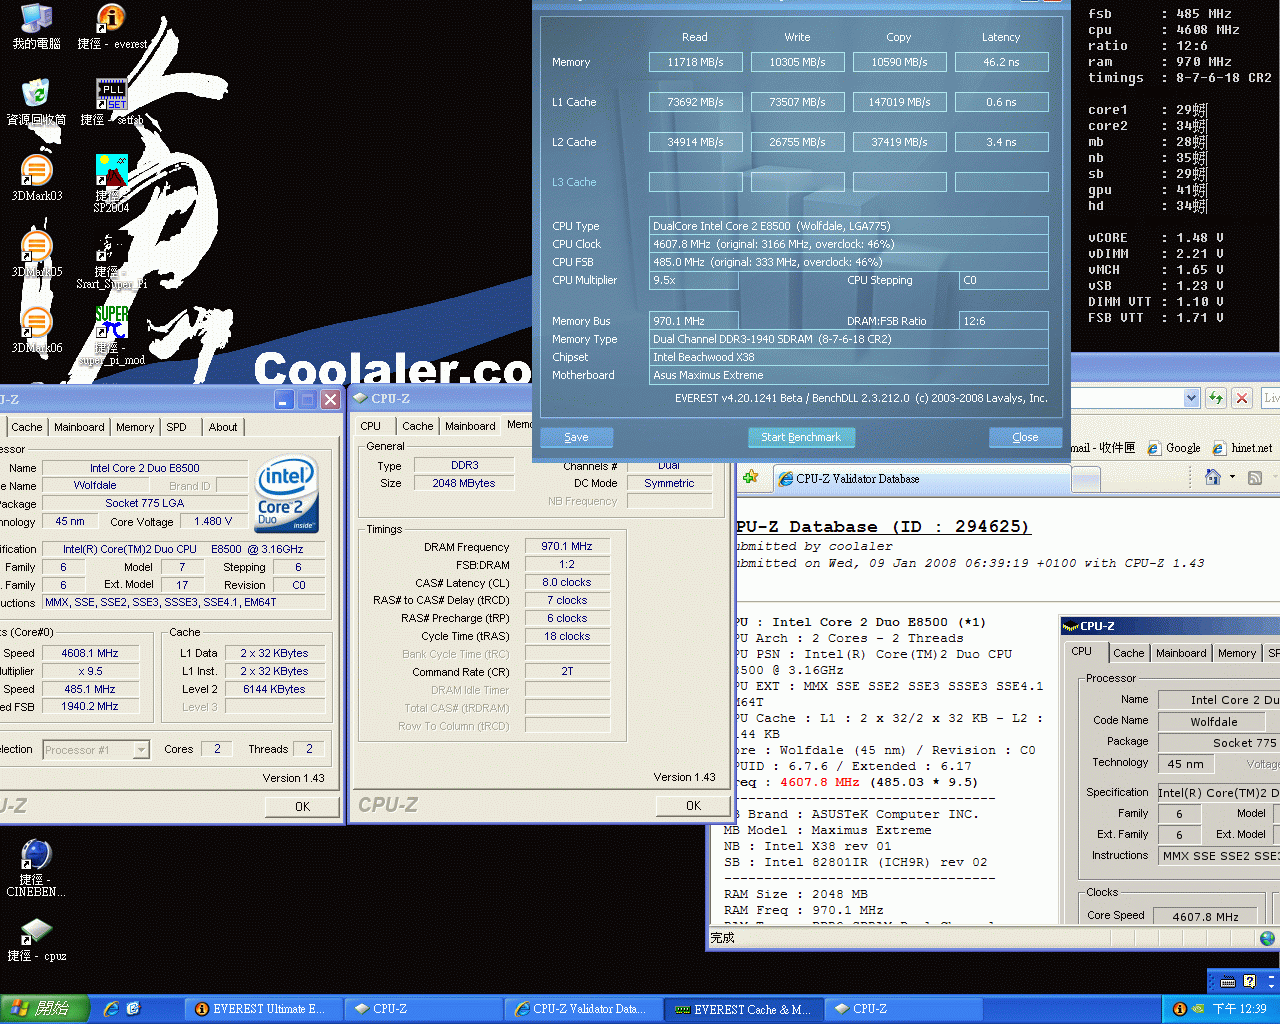This screenshot has width=1280, height=1024.
Task: Click the Intel Core 2 Duo logo in CPU-Z
Action: 288,495
